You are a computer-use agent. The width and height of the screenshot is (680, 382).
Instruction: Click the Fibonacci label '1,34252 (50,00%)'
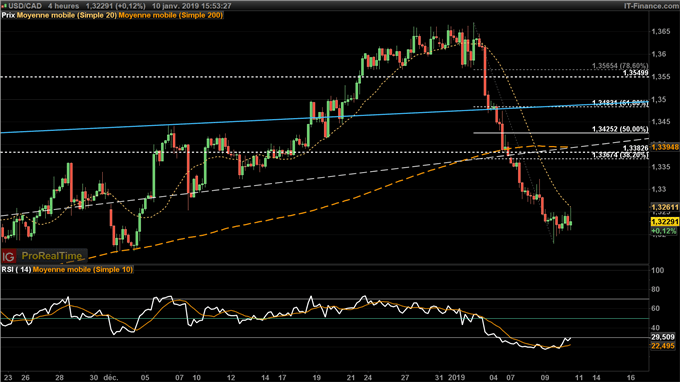click(620, 129)
